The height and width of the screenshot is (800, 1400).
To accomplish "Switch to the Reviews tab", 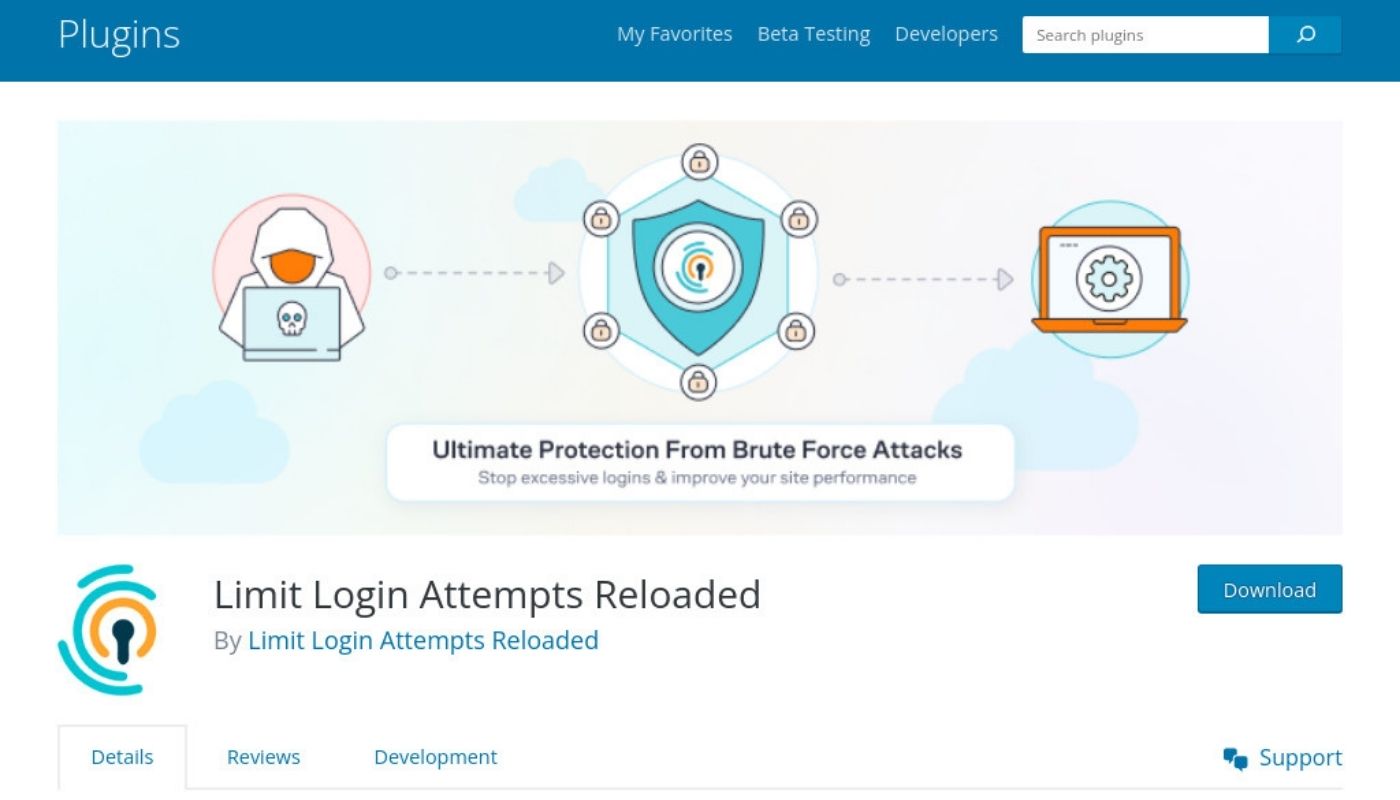I will click(x=263, y=757).
